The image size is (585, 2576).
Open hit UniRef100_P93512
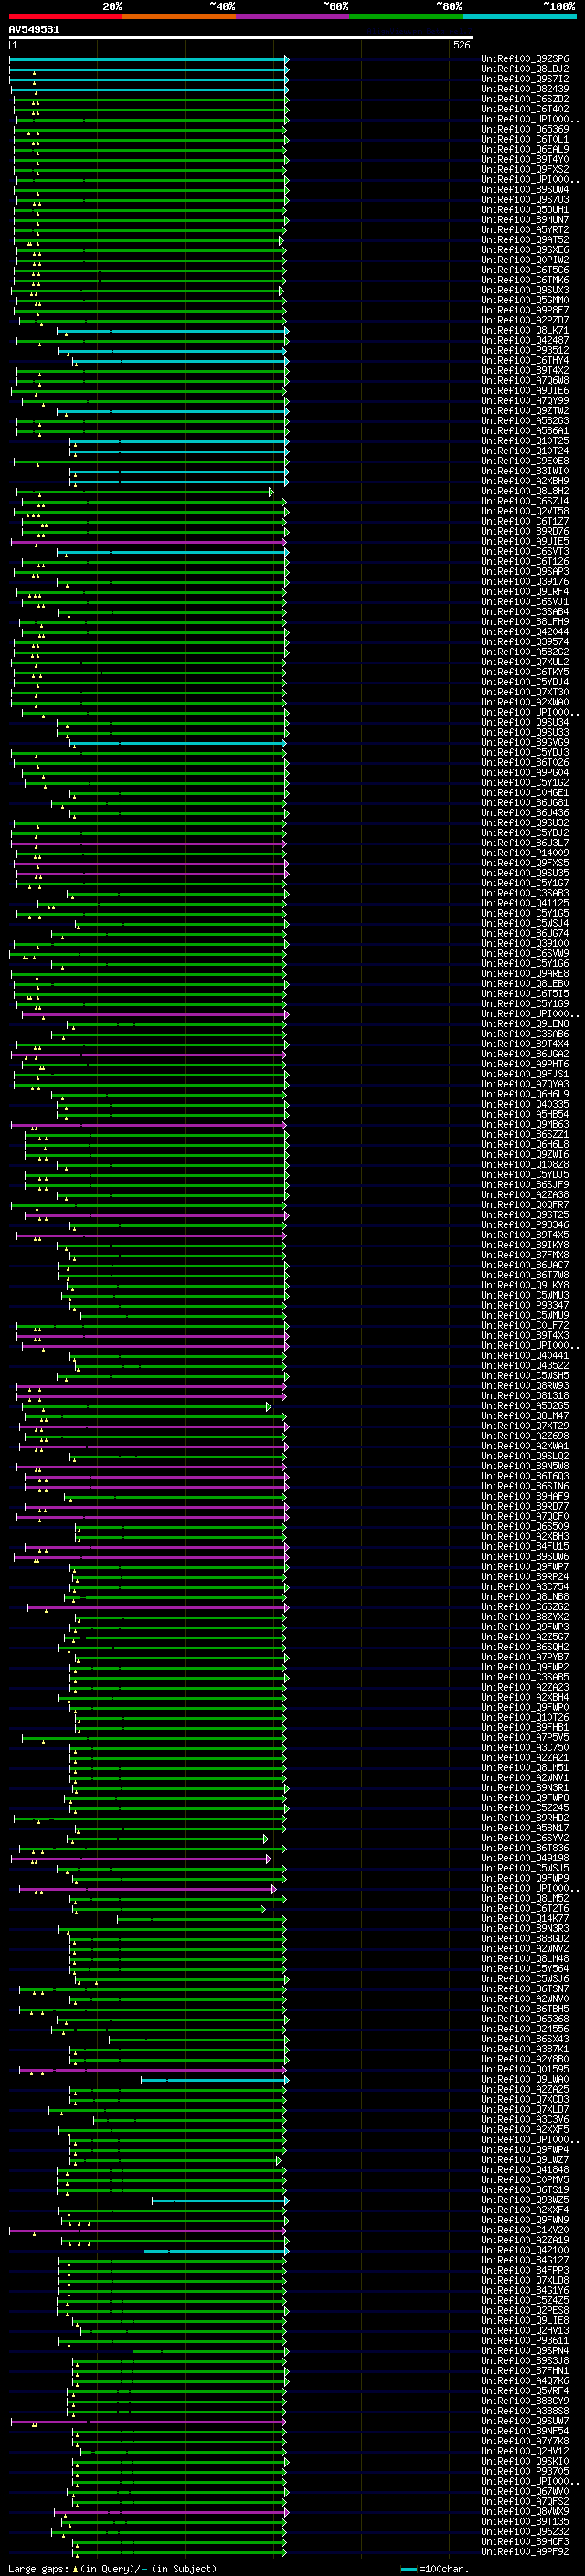point(525,350)
